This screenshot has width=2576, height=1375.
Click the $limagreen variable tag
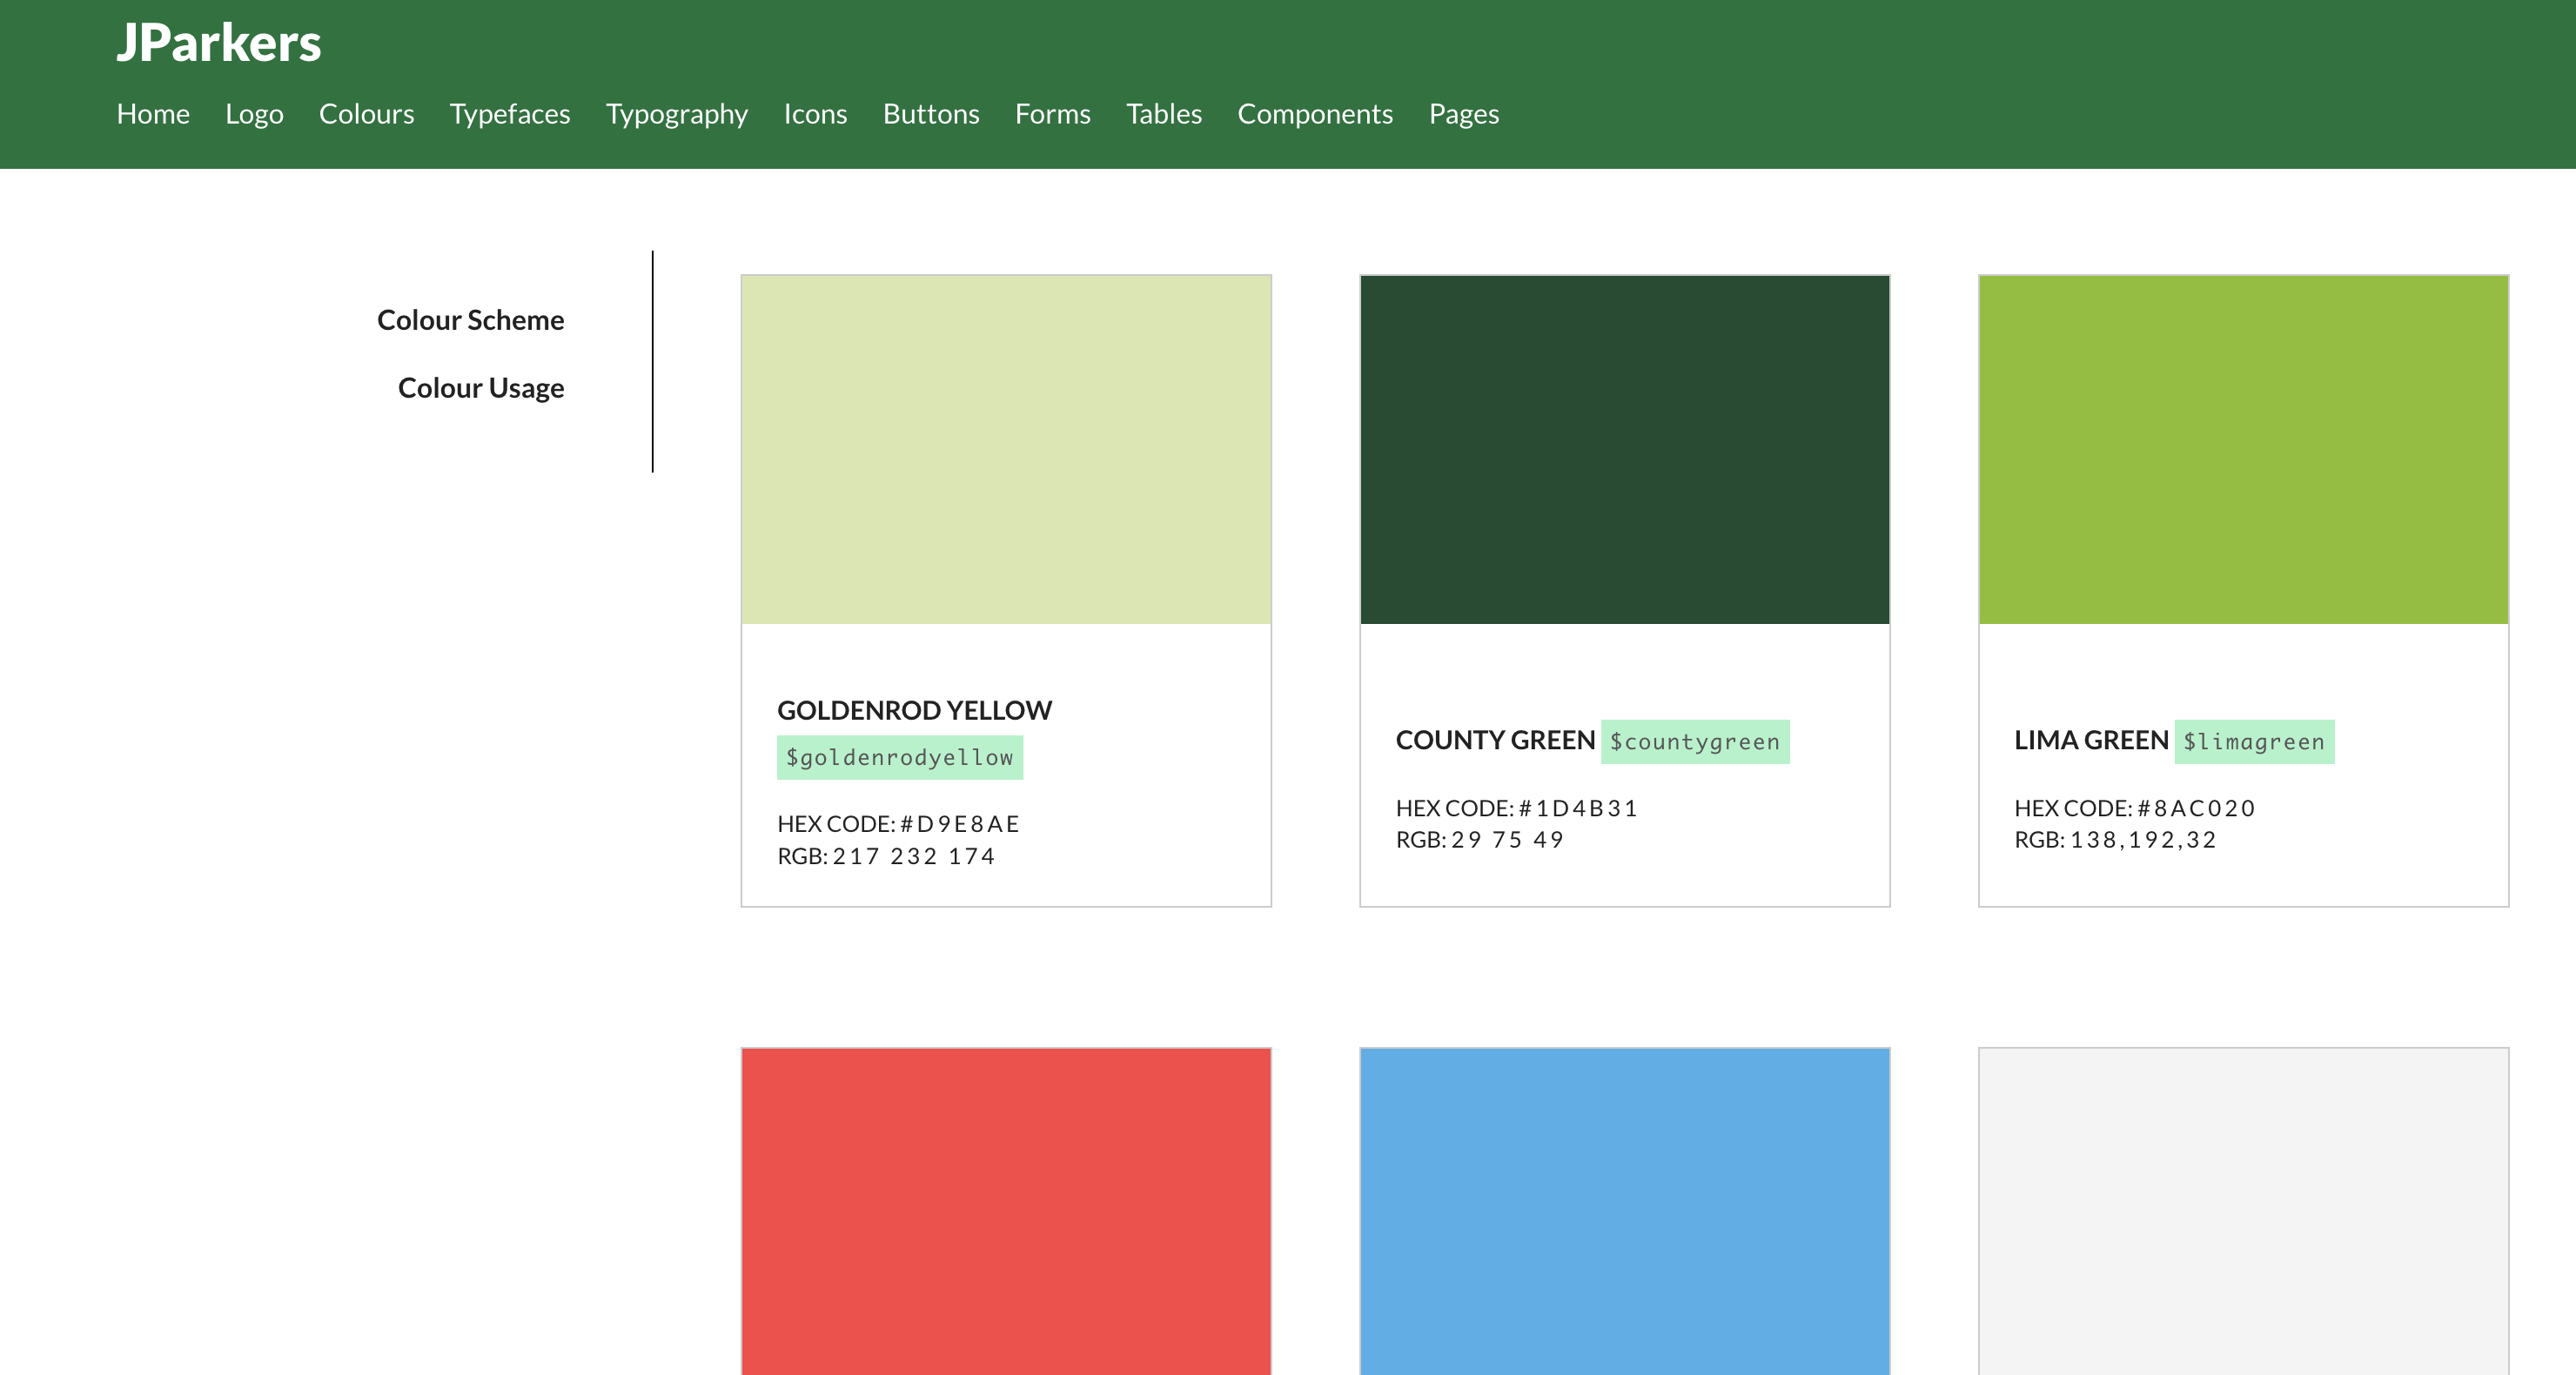(x=2254, y=742)
